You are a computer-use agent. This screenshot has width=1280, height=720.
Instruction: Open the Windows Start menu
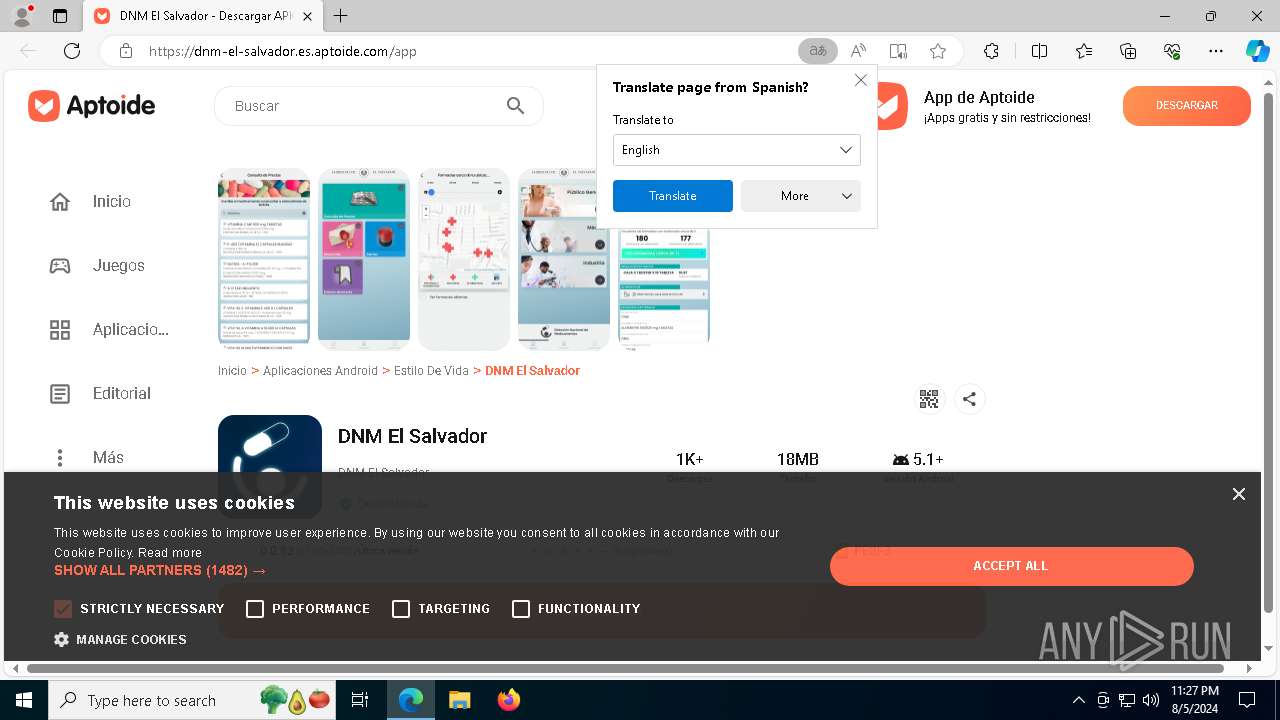tap(24, 700)
